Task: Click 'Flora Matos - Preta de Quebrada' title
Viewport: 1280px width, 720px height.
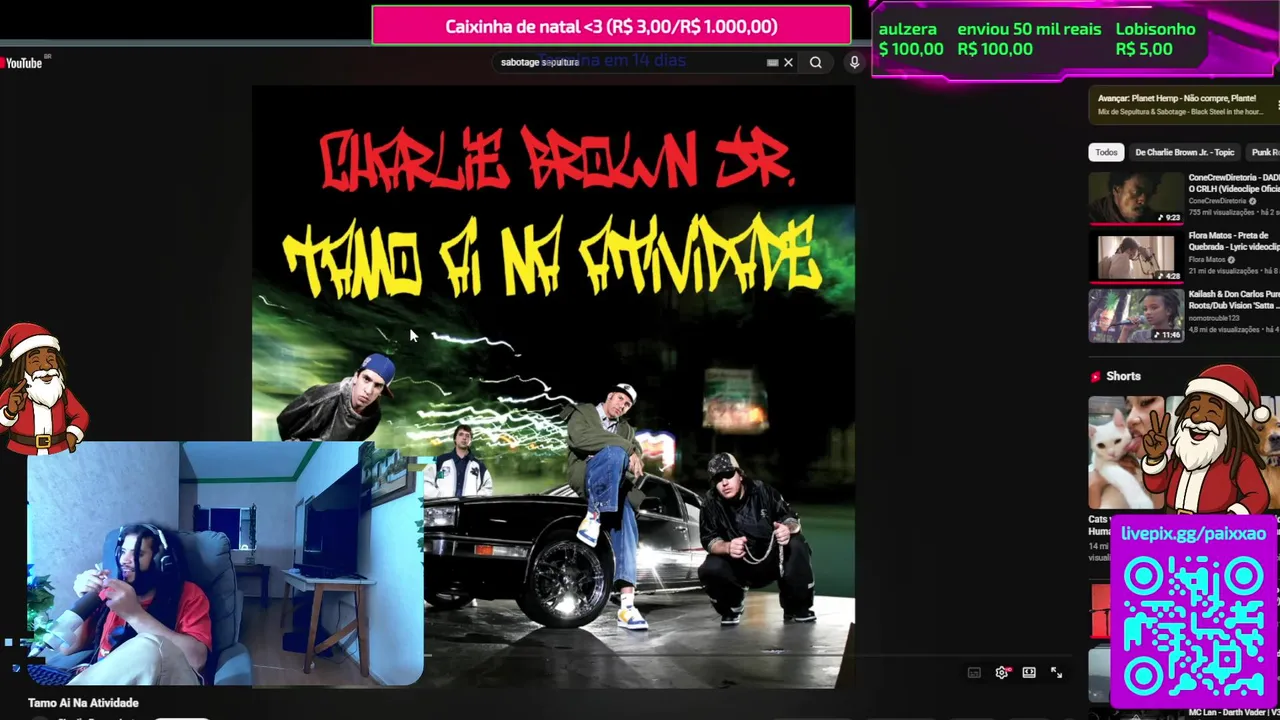Action: click(x=1234, y=241)
